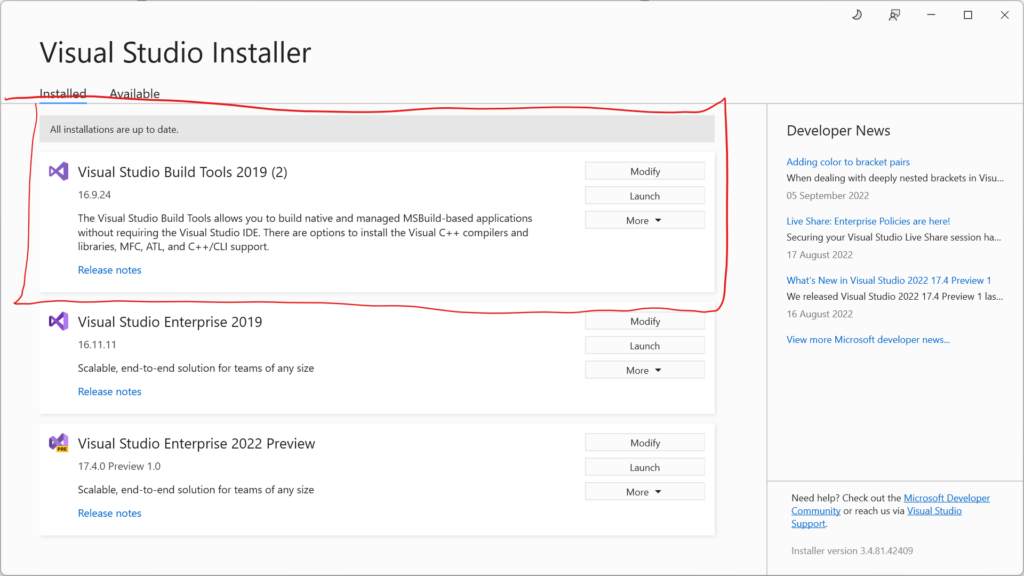
Task: Open the send feedback icon in the title bar
Action: point(894,15)
